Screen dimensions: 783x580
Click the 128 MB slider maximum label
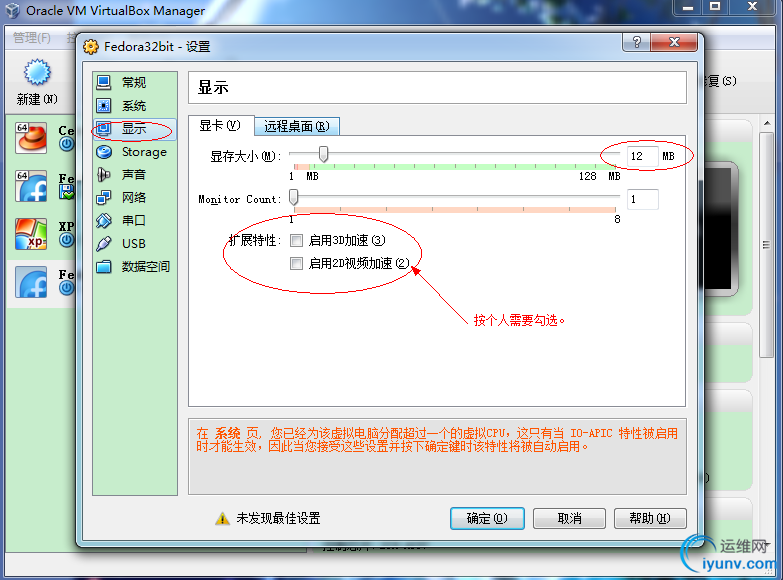tap(599, 176)
